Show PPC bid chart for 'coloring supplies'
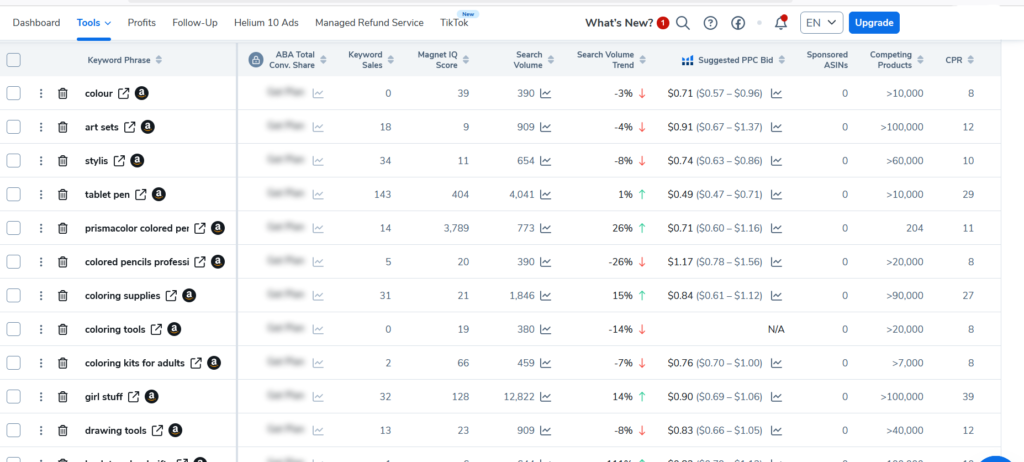Image resolution: width=1024 pixels, height=462 pixels. [x=776, y=295]
